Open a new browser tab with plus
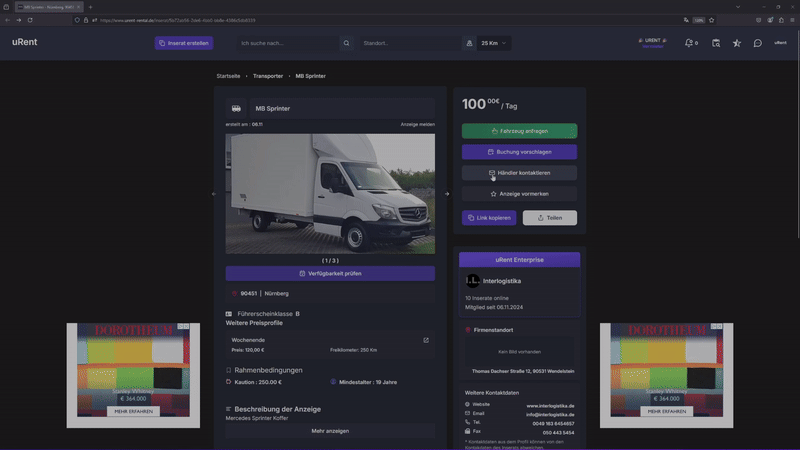800x450 pixels. 90,7
